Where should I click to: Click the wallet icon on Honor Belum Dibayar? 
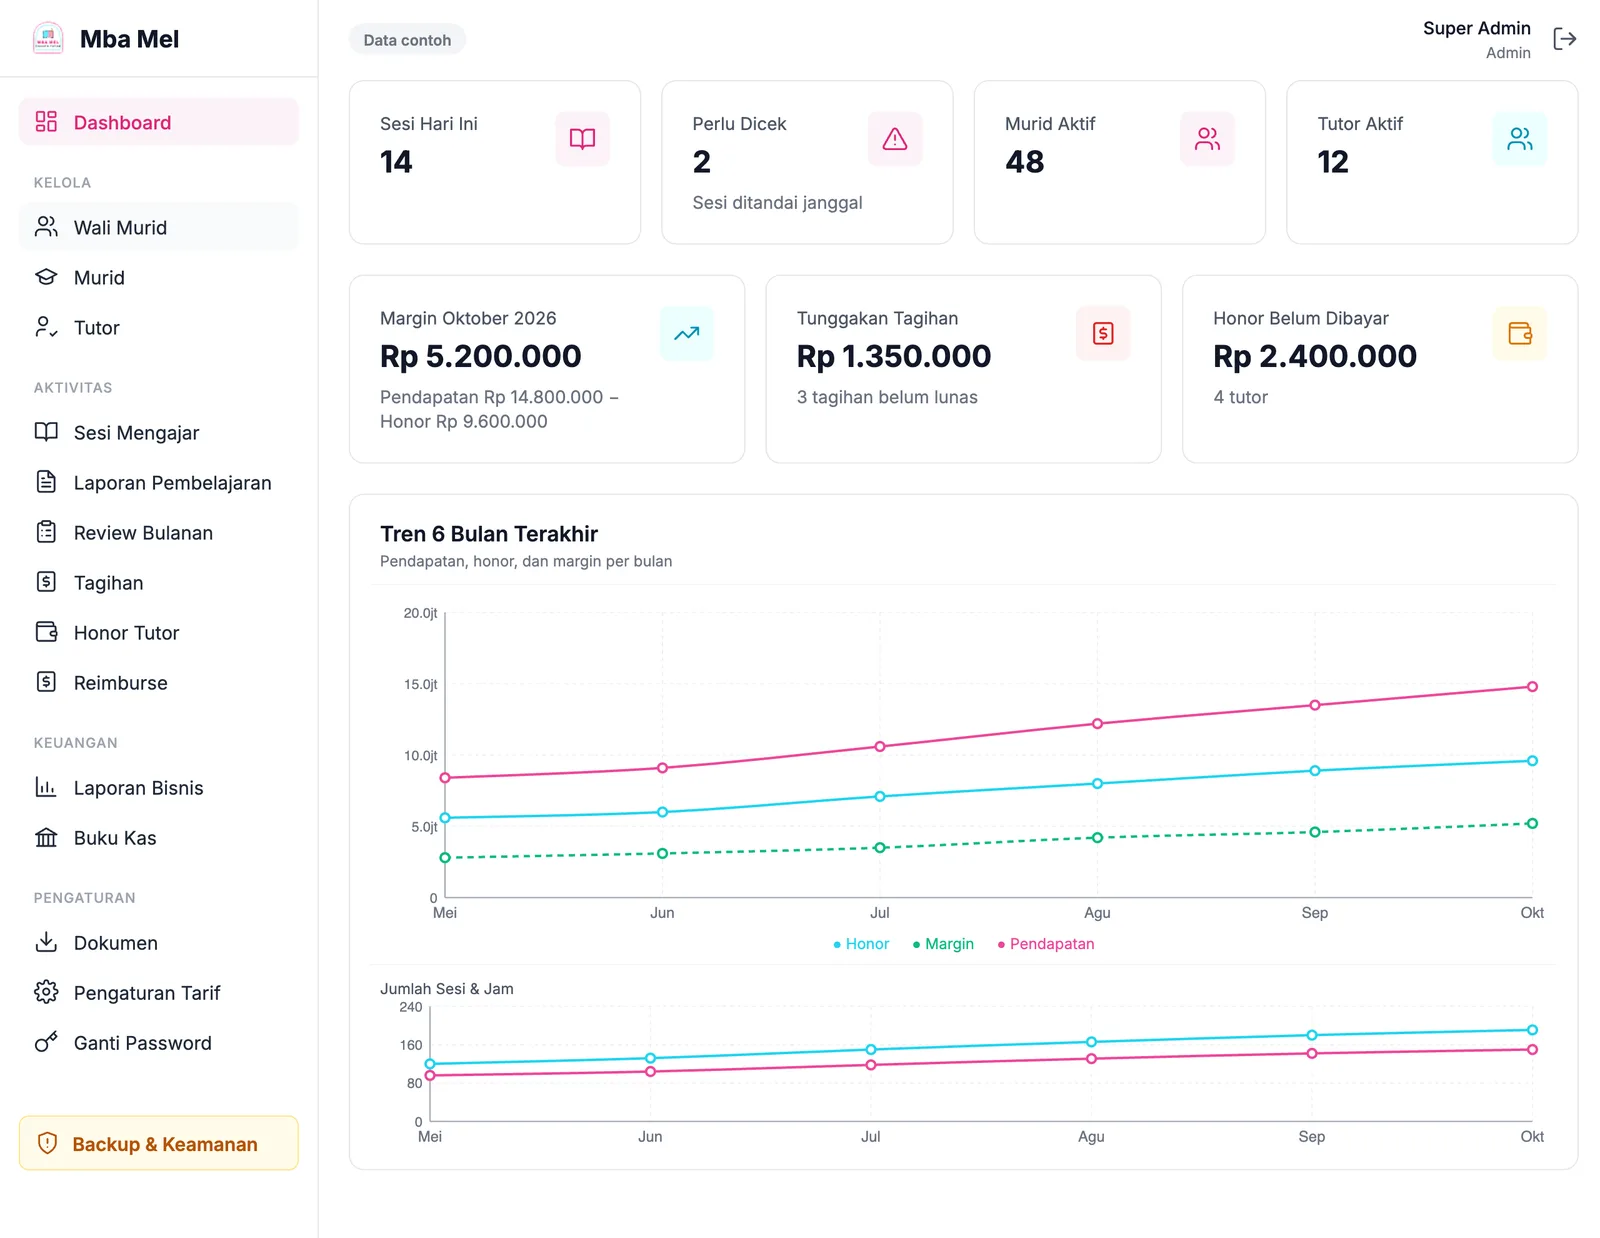tap(1520, 333)
